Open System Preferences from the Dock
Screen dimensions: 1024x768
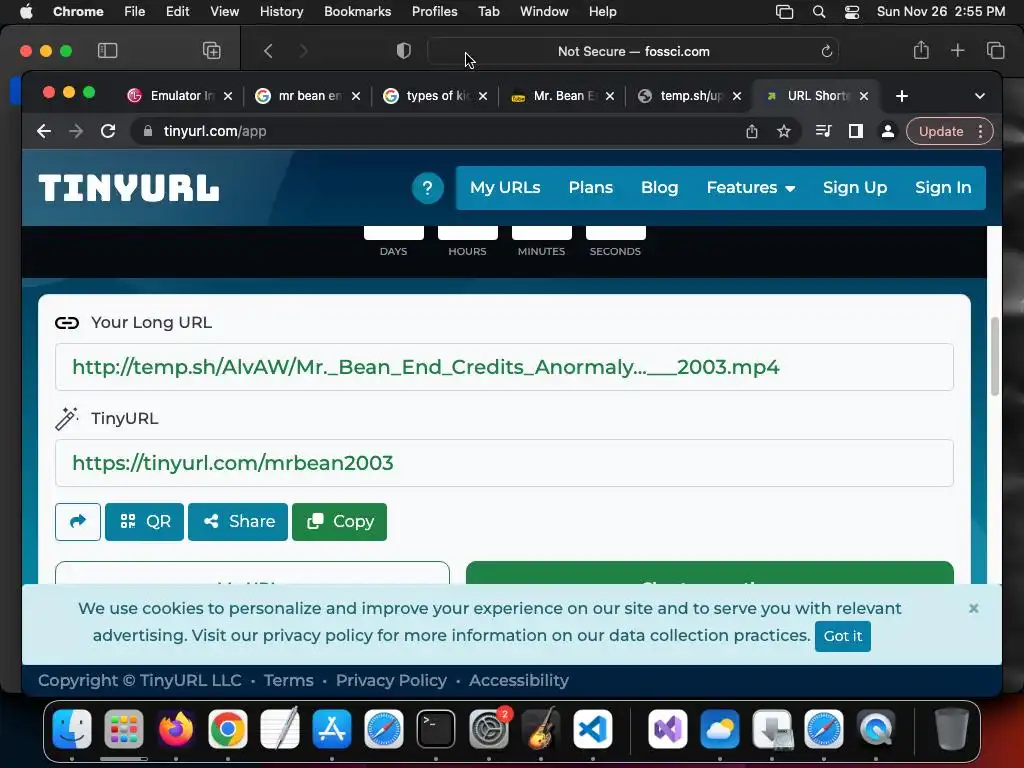click(x=488, y=729)
